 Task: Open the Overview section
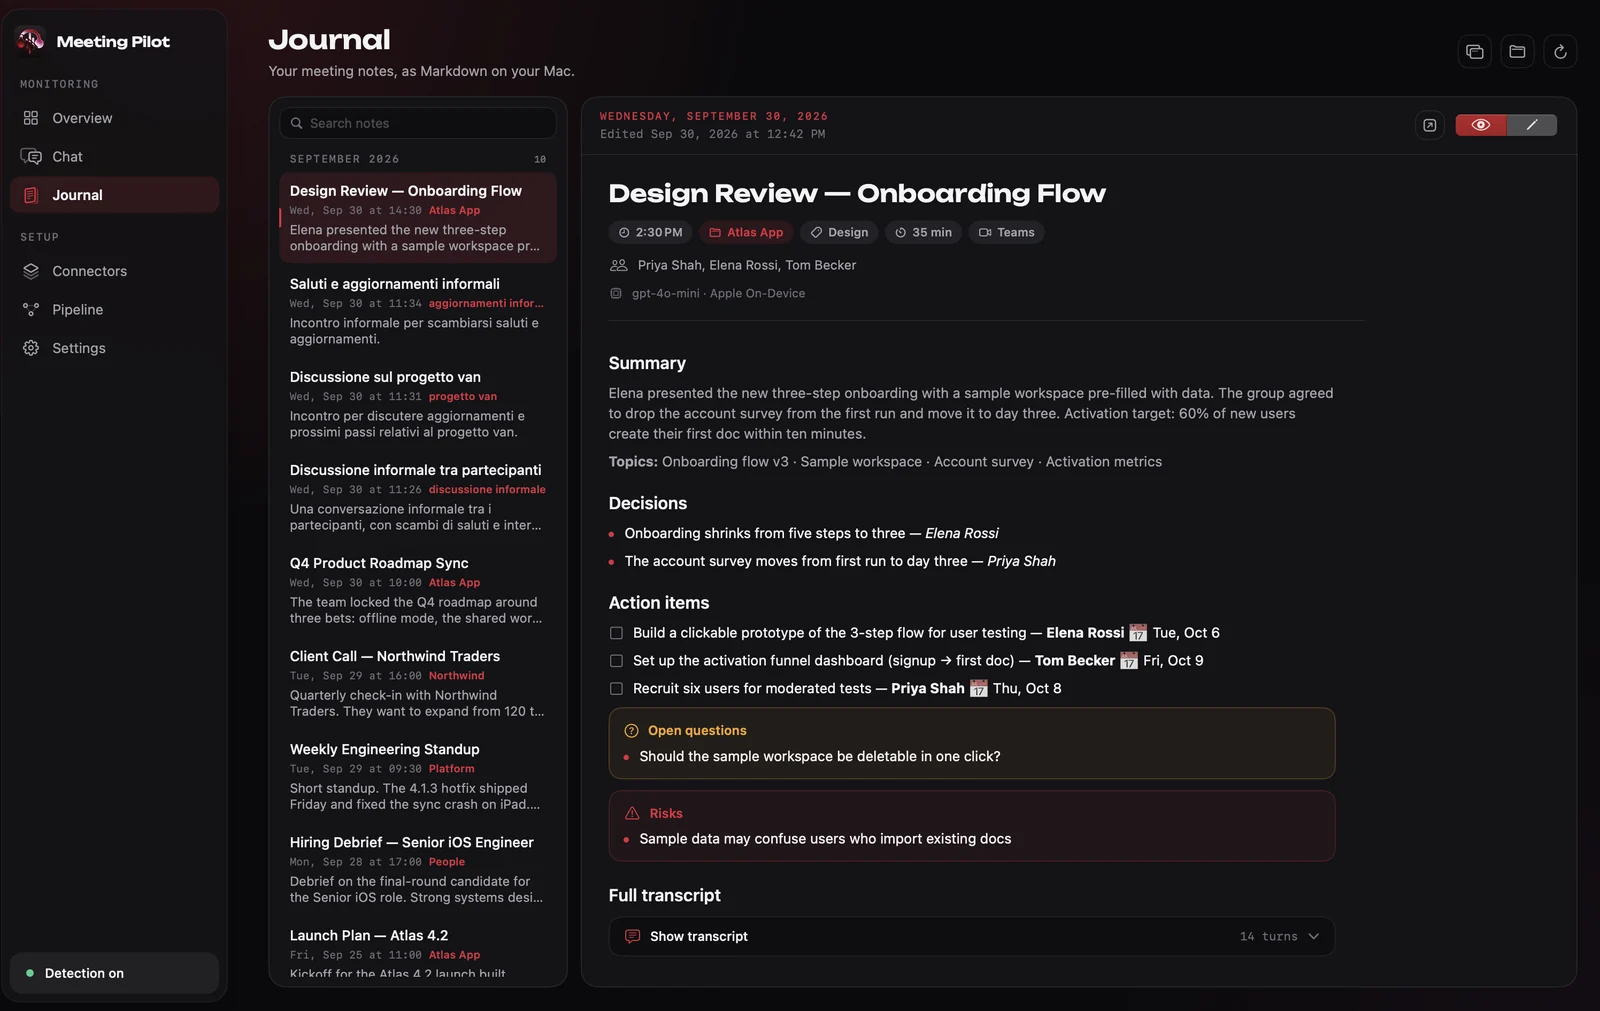114,118
